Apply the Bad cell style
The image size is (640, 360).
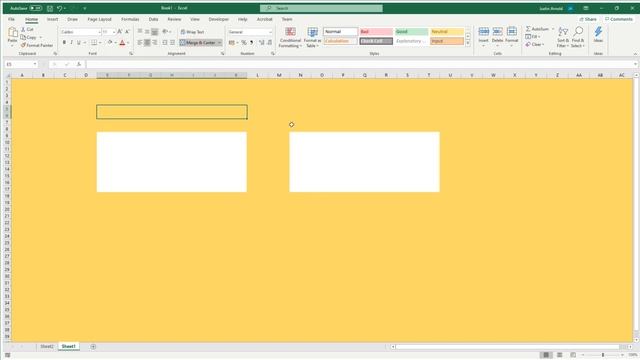point(376,31)
